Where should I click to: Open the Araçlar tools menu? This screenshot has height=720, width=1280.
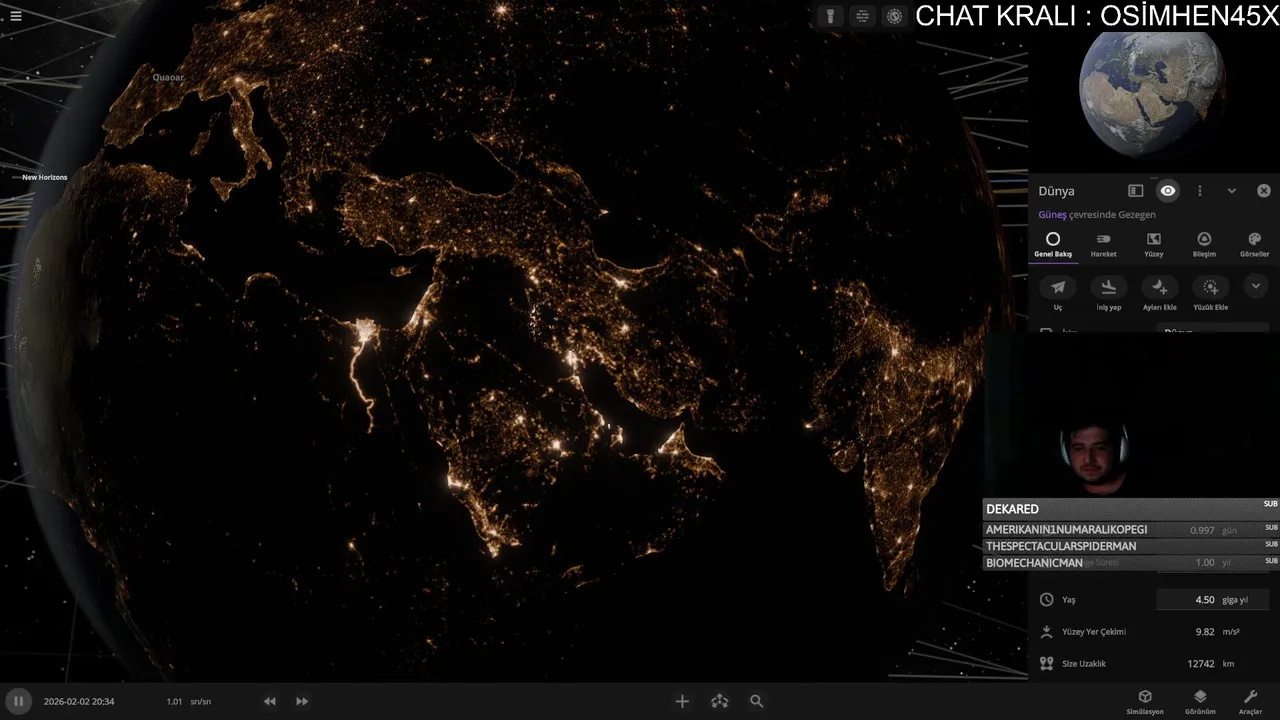point(1250,701)
